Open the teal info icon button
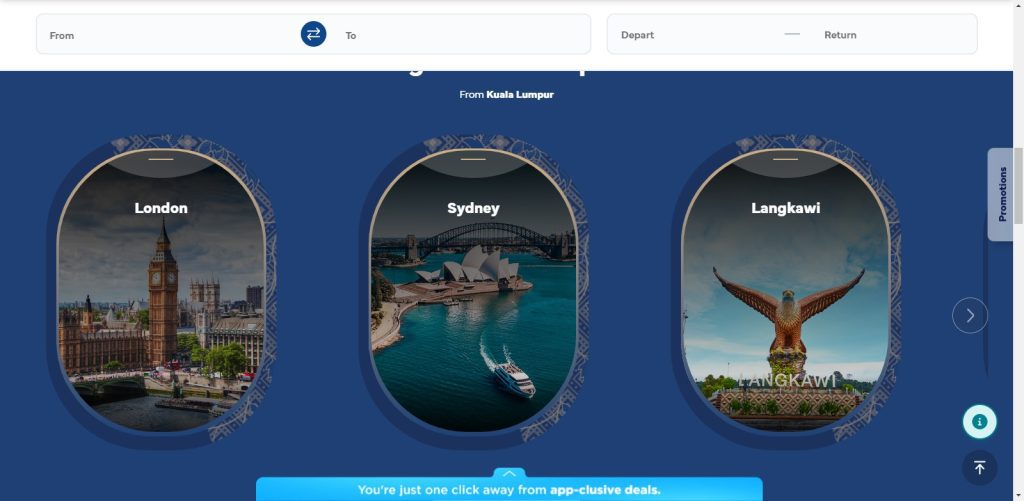 point(979,422)
